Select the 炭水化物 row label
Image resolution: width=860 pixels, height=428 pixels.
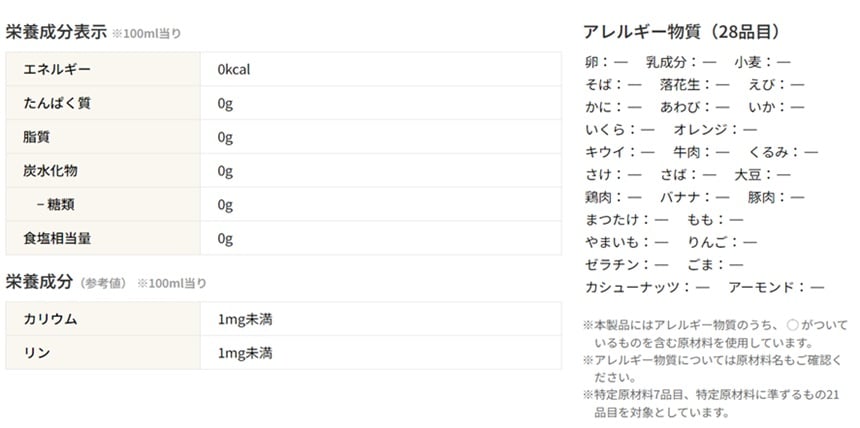(50, 171)
